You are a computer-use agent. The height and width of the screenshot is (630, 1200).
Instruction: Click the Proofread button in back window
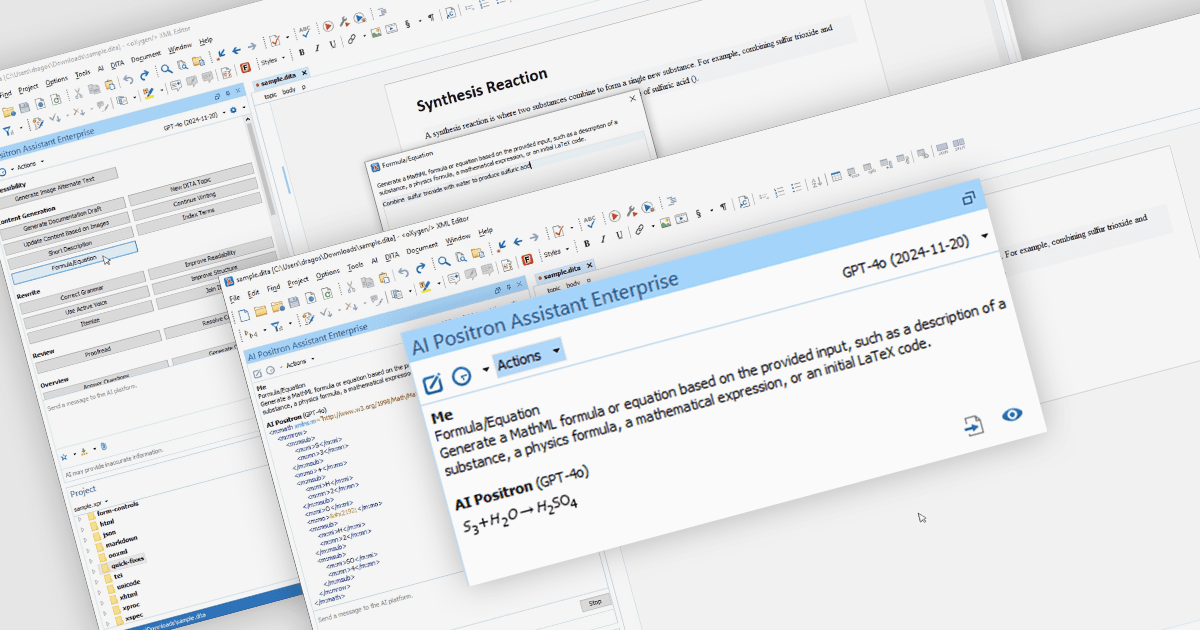click(97, 354)
